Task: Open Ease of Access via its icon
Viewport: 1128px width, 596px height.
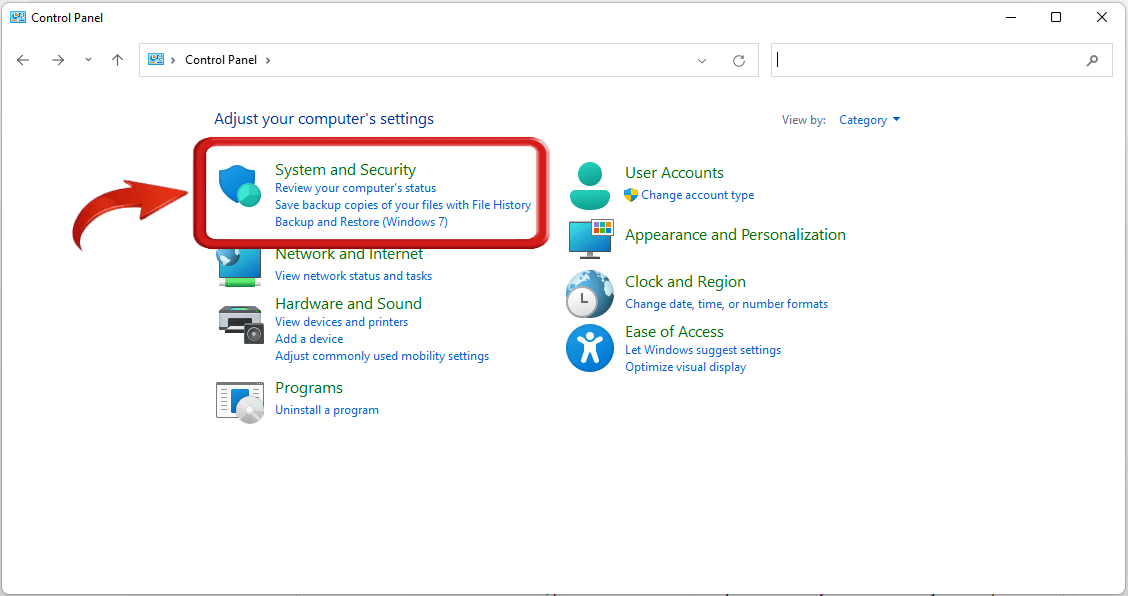Action: [589, 348]
